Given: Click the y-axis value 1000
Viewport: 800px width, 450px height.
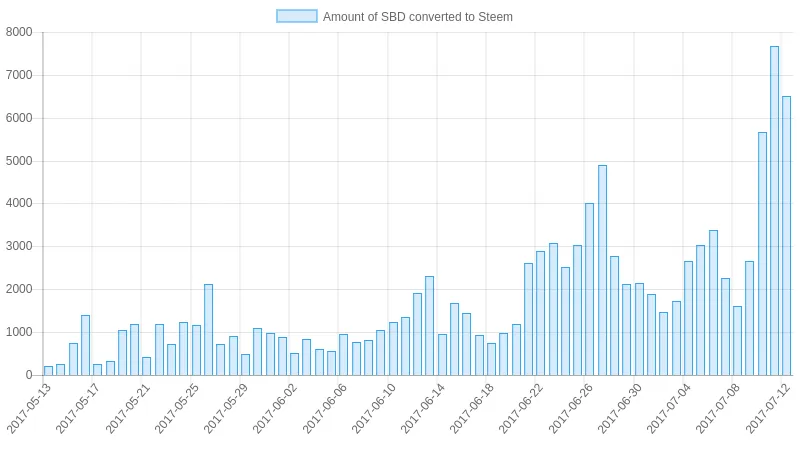Looking at the screenshot, I should [x=19, y=332].
